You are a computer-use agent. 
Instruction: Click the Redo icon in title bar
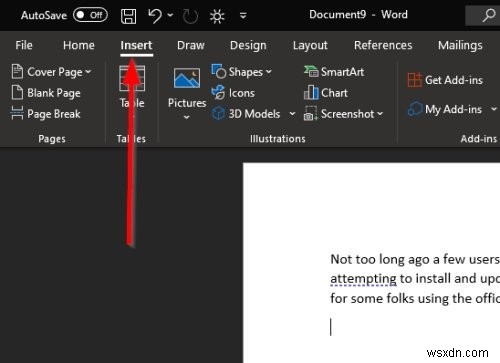[190, 16]
